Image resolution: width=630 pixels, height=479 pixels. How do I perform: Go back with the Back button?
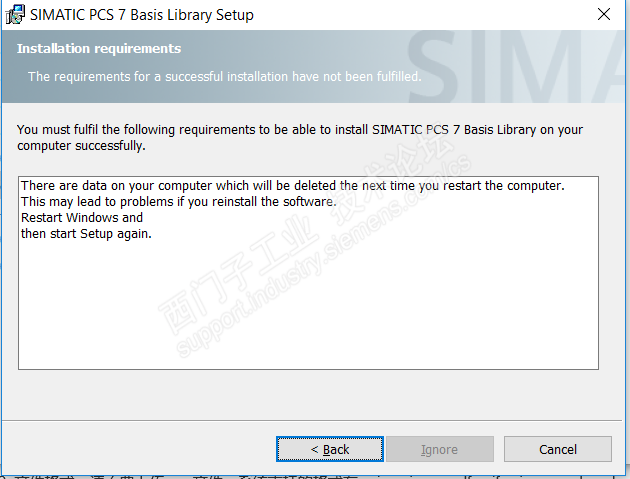click(329, 449)
